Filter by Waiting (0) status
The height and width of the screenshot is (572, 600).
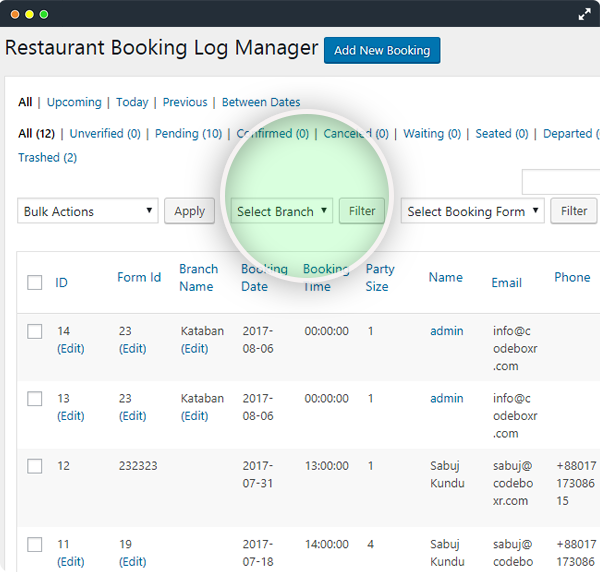click(x=432, y=134)
